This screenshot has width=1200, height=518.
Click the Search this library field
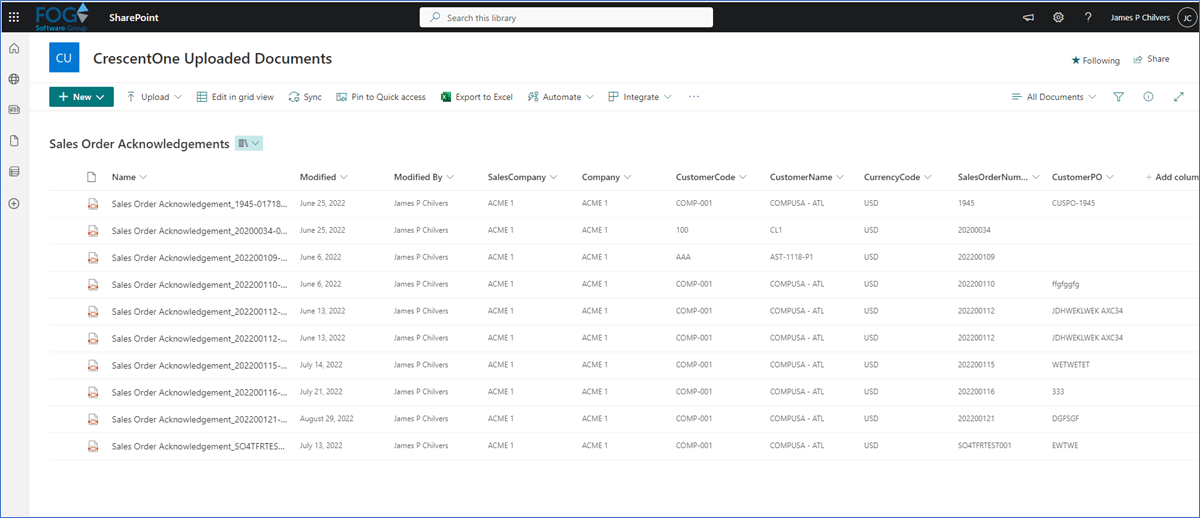pyautogui.click(x=566, y=17)
